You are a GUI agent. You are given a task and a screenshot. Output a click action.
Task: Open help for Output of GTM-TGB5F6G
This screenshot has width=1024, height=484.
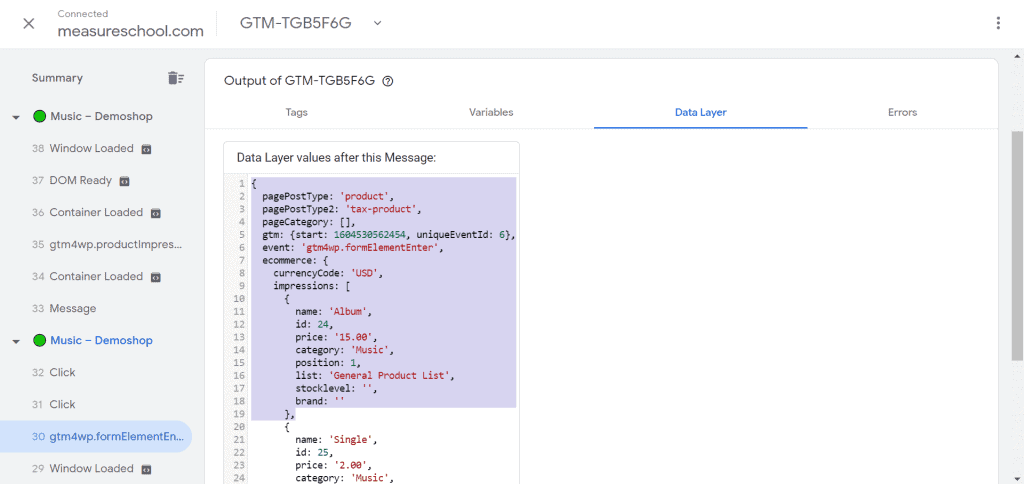[x=388, y=81]
